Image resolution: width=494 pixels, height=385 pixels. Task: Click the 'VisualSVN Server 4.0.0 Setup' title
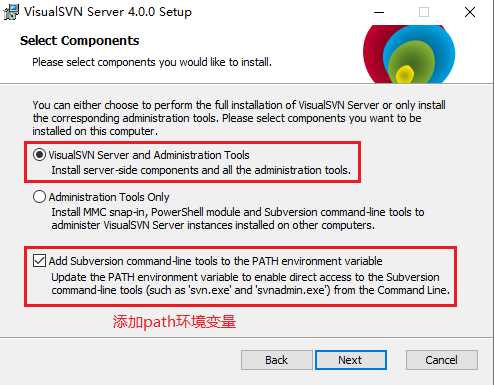108,12
